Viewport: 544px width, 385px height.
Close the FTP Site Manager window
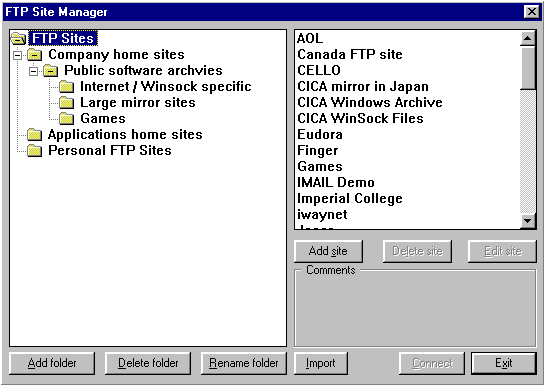pyautogui.click(x=532, y=12)
